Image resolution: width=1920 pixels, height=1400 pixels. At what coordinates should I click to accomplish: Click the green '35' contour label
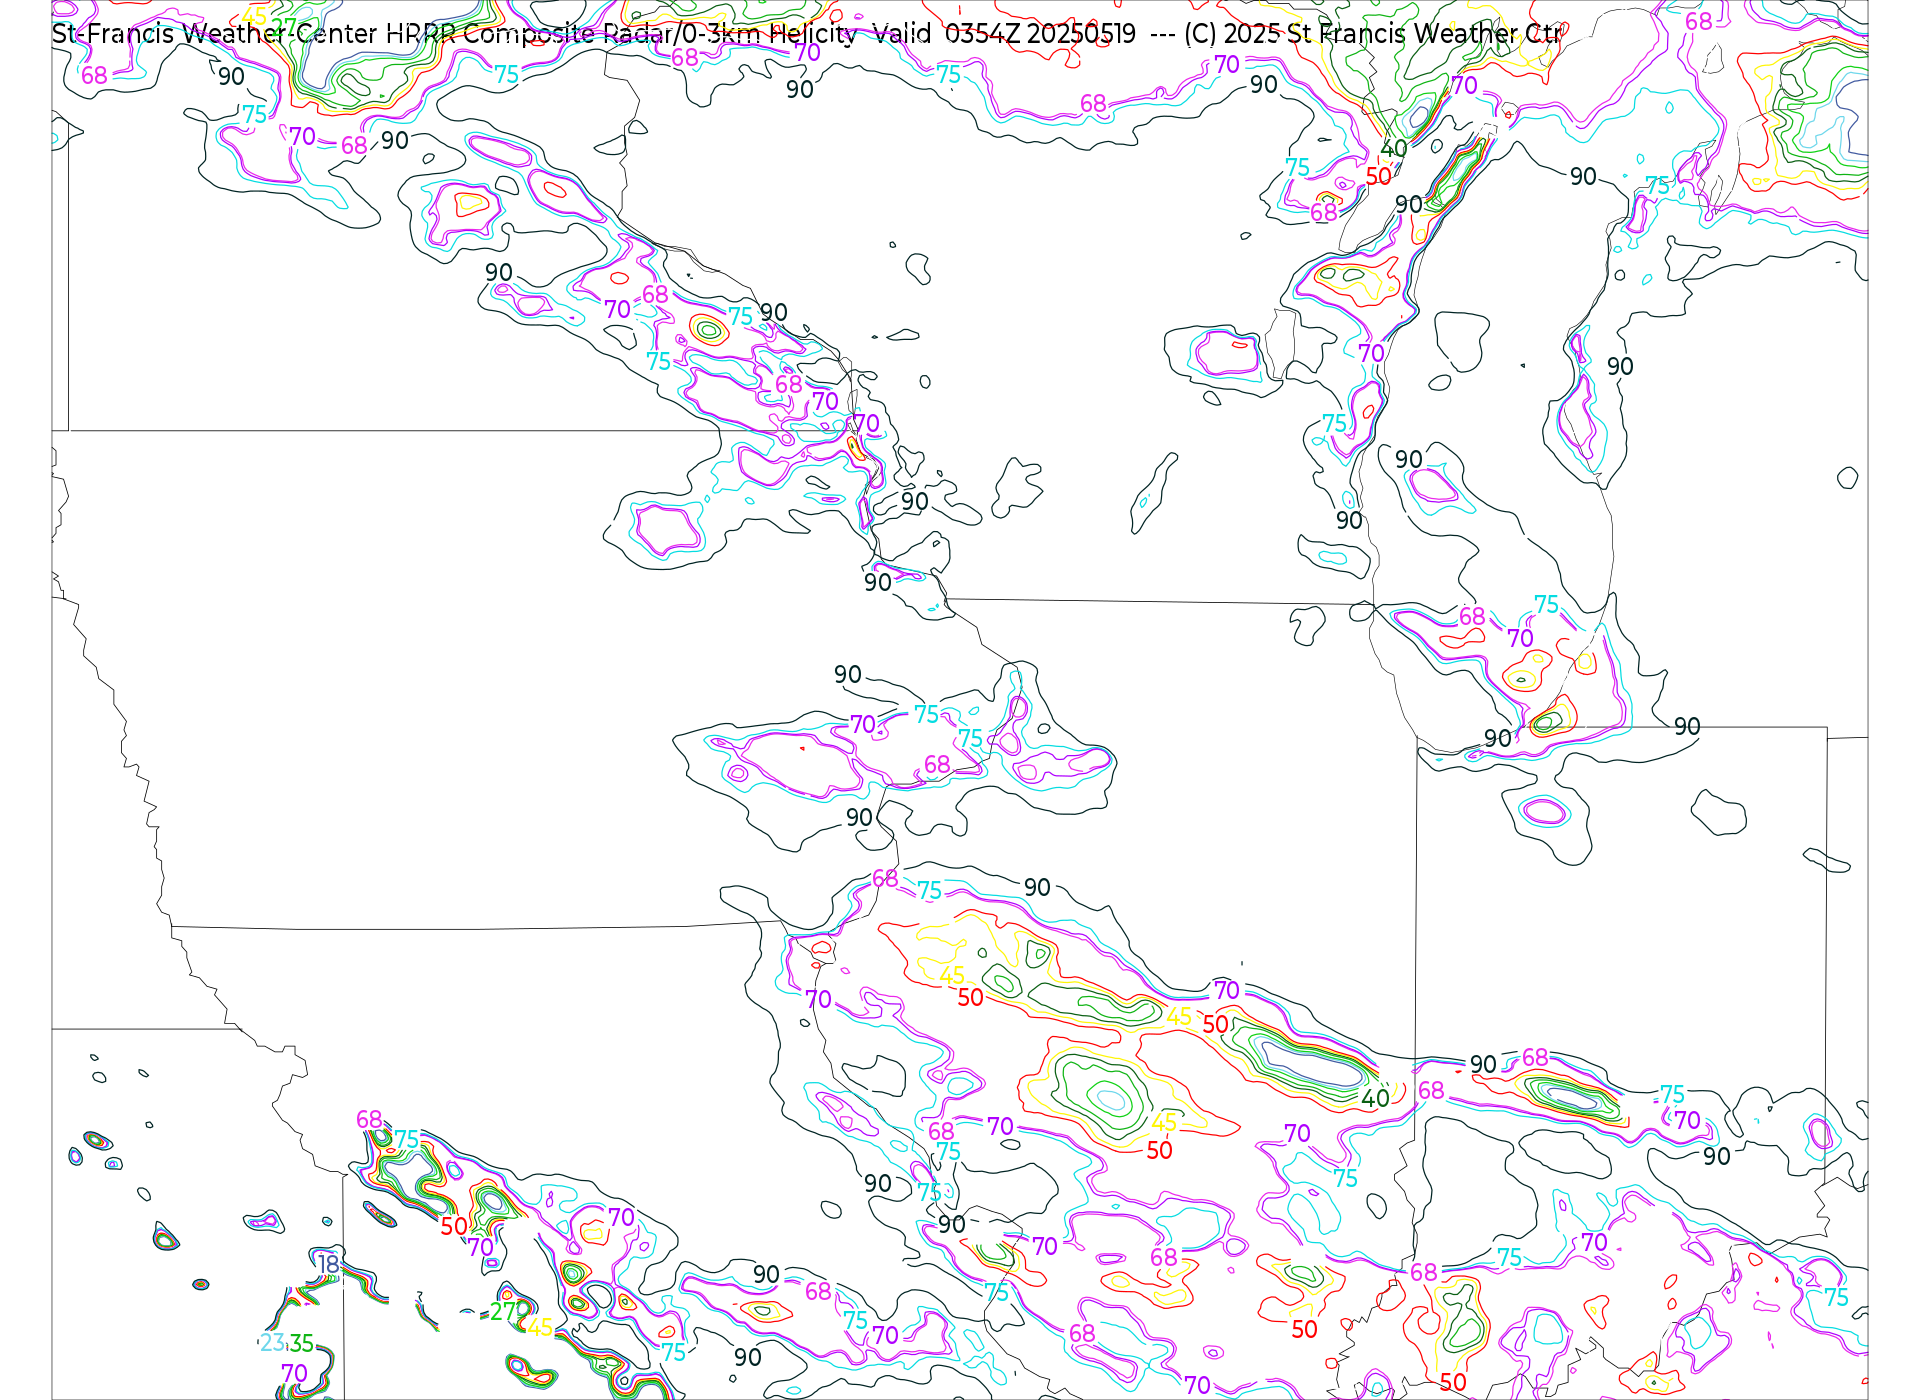tap(302, 1343)
